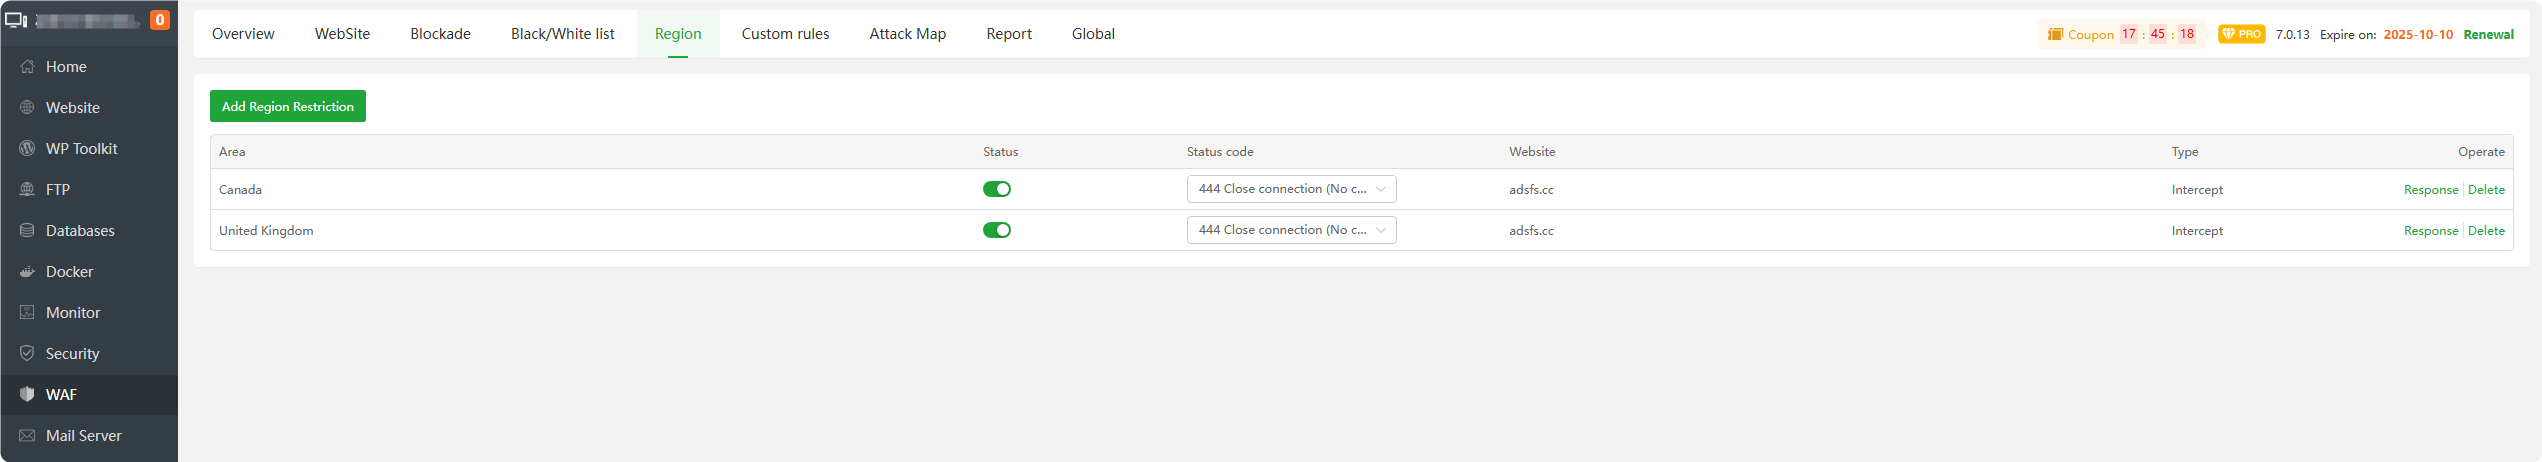Click the Security shield icon

(x=27, y=354)
